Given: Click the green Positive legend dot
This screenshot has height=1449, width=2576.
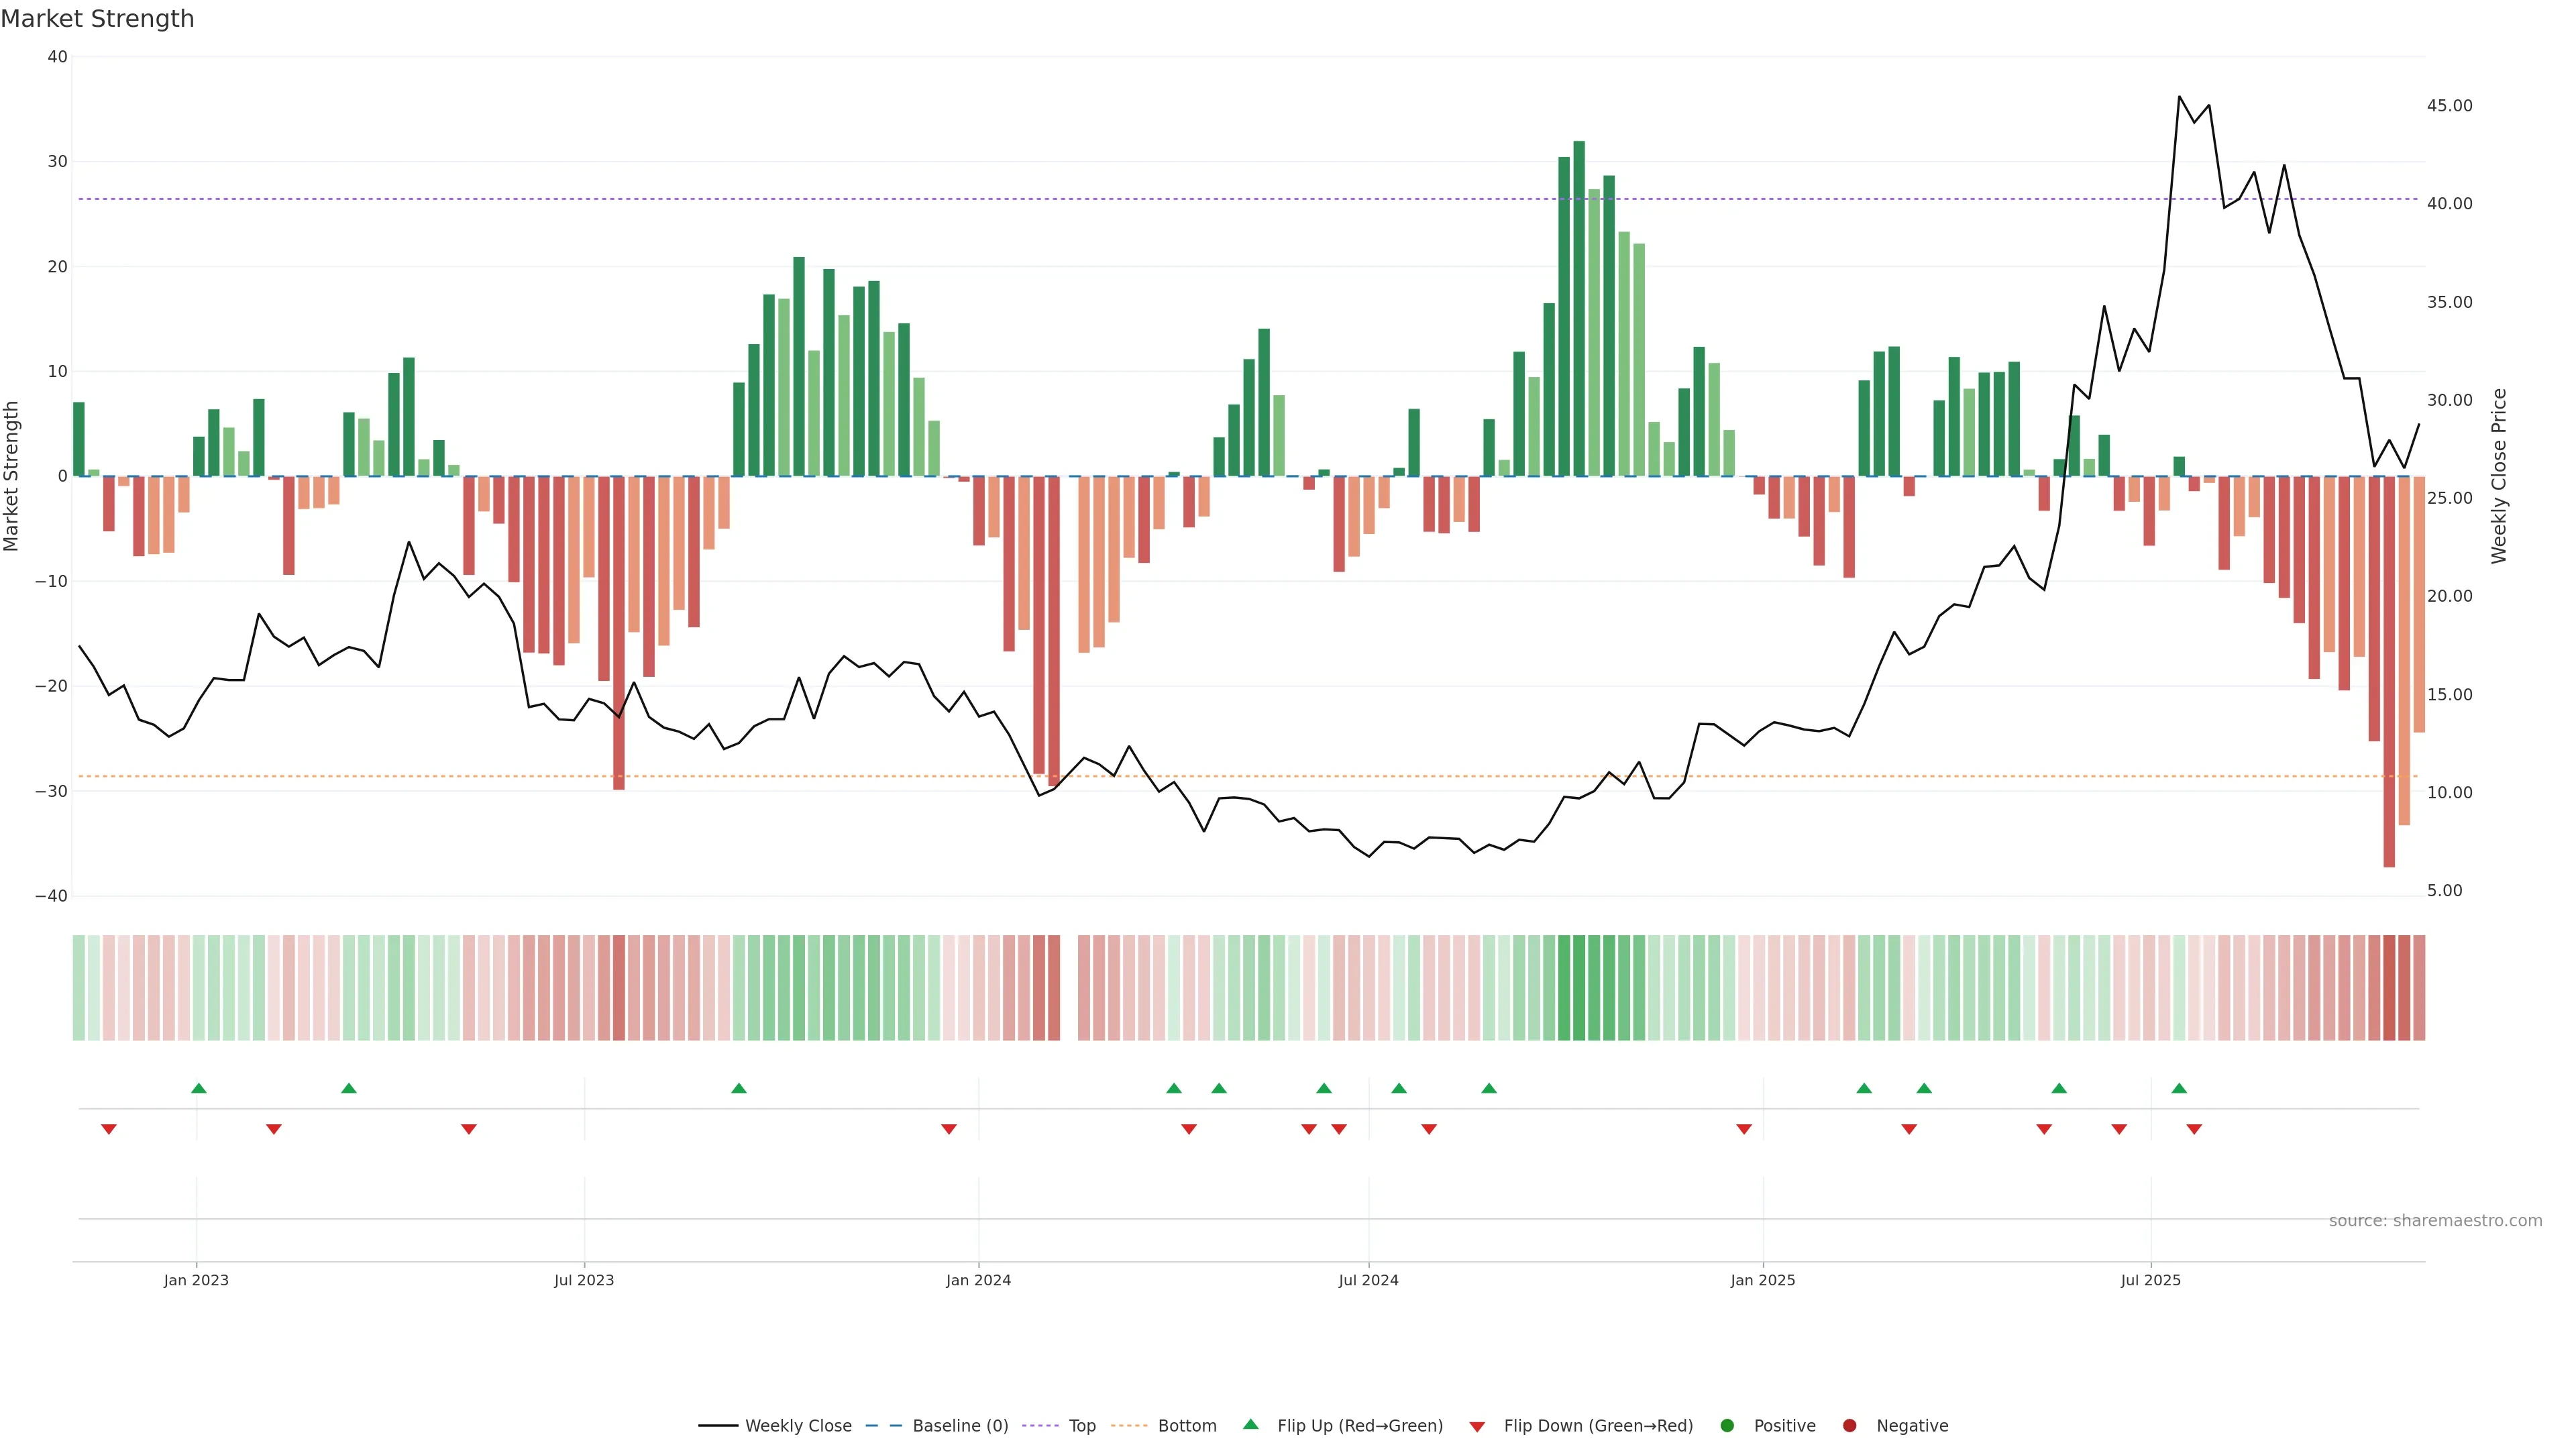Looking at the screenshot, I should (1727, 1426).
